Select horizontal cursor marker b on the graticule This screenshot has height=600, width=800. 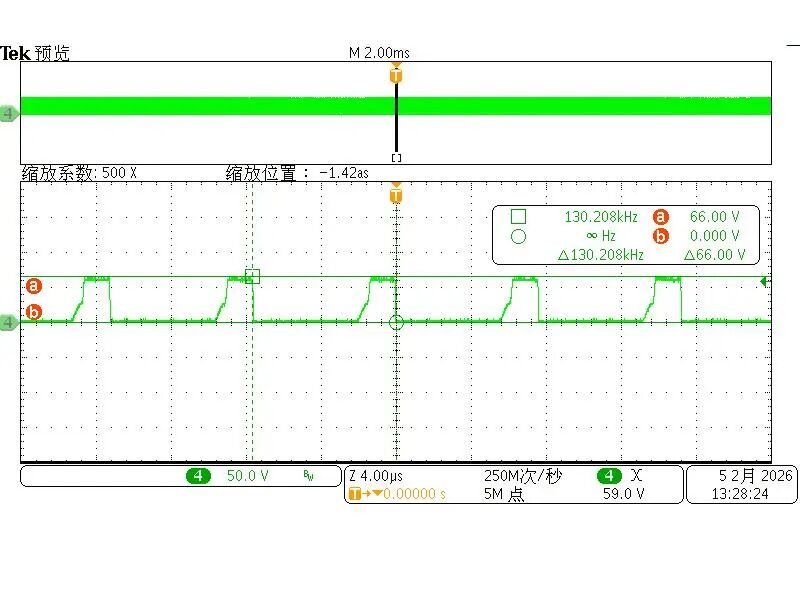pyautogui.click(x=34, y=312)
